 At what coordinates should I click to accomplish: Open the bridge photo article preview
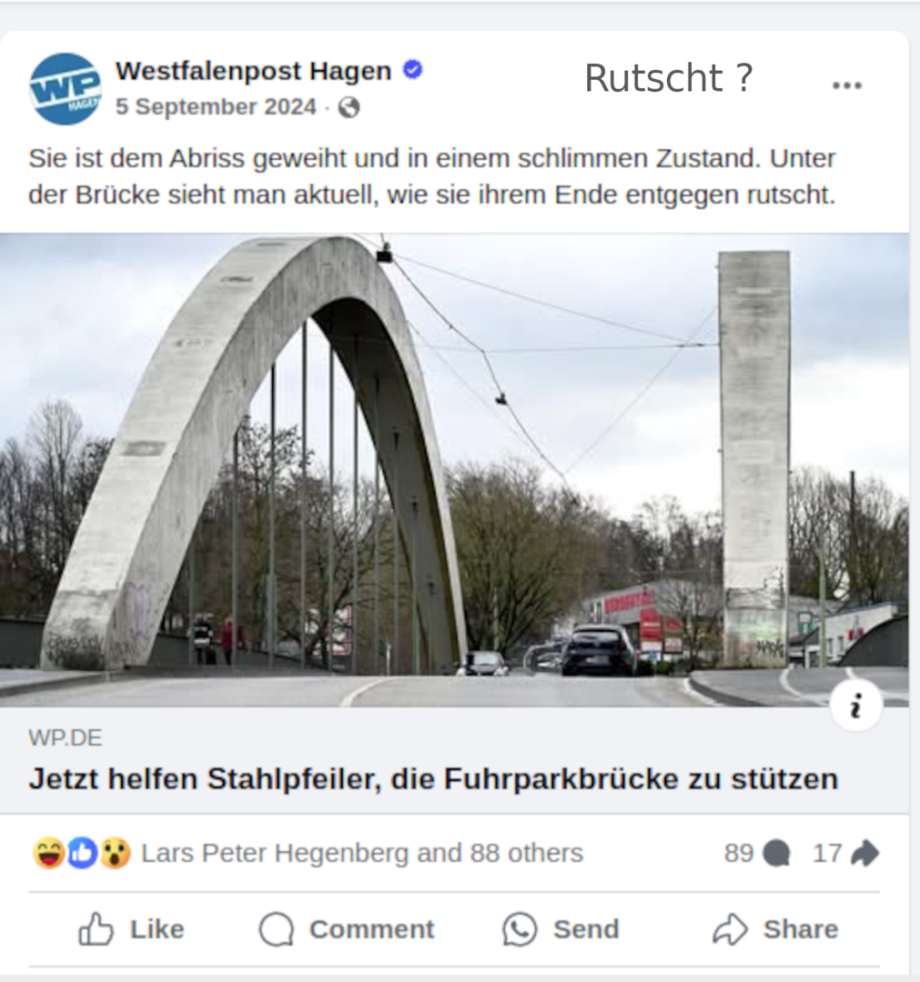pyautogui.click(x=454, y=470)
